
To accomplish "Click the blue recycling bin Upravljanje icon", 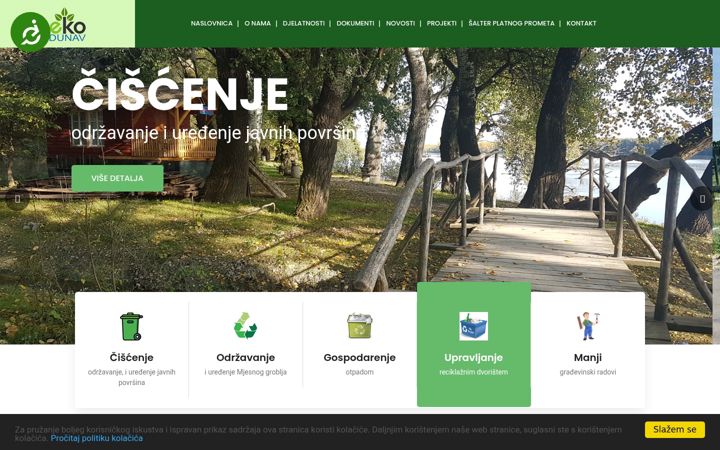I will tap(473, 326).
